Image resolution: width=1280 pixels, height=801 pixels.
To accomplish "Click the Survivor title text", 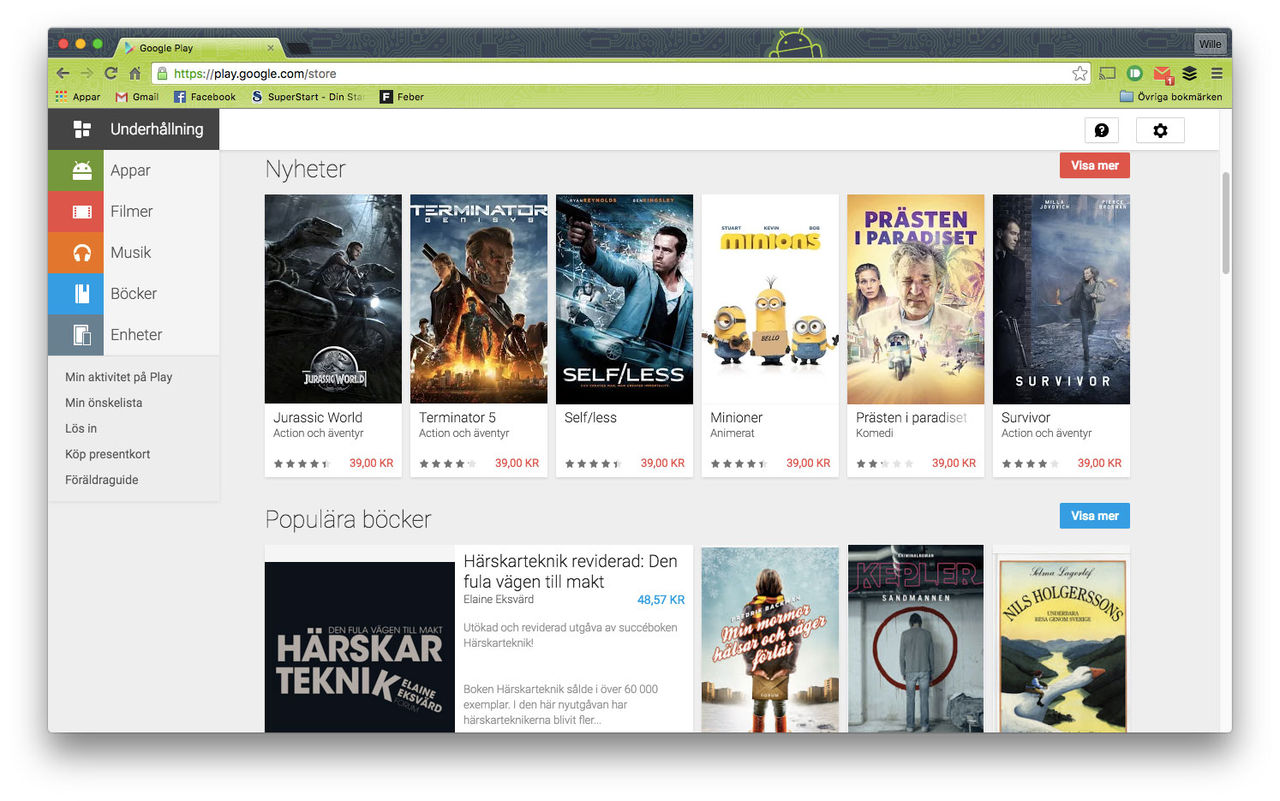I will tap(1026, 418).
